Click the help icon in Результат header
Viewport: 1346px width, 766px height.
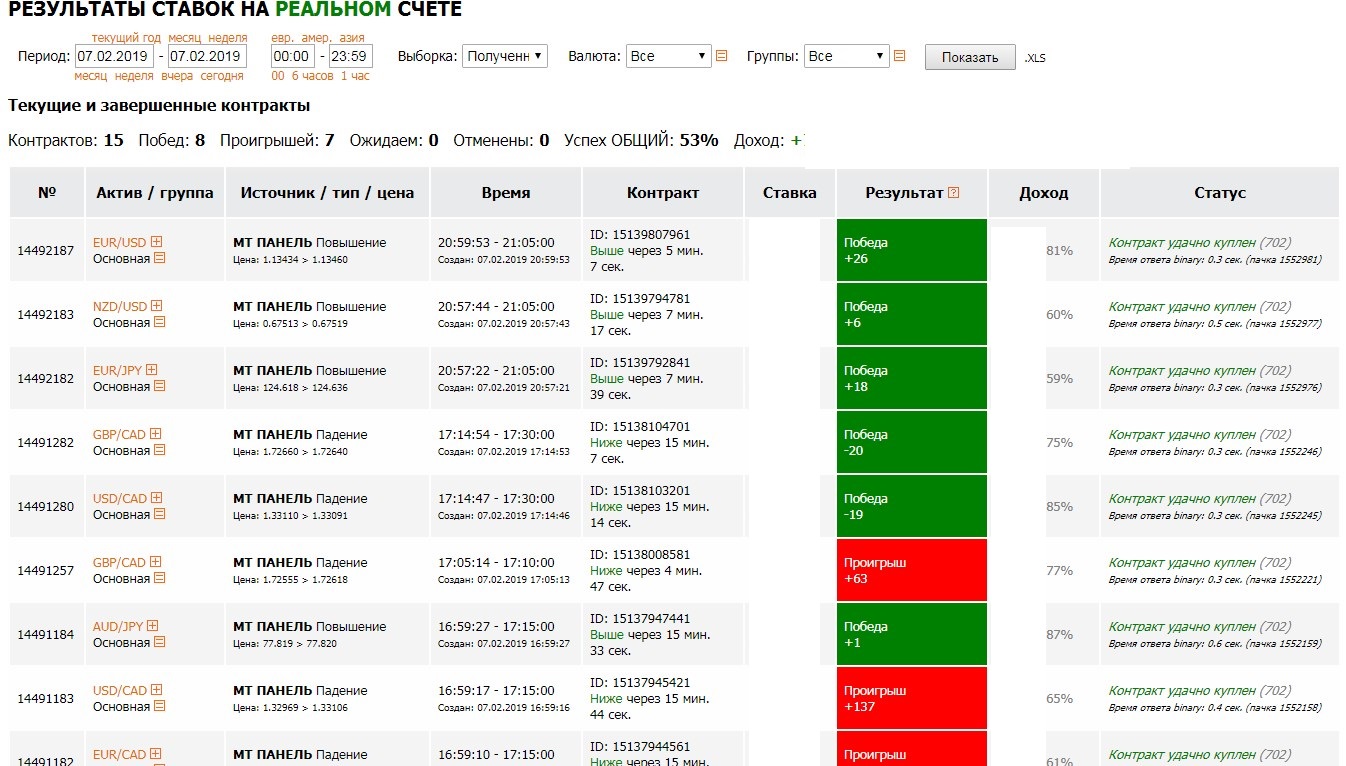(953, 193)
